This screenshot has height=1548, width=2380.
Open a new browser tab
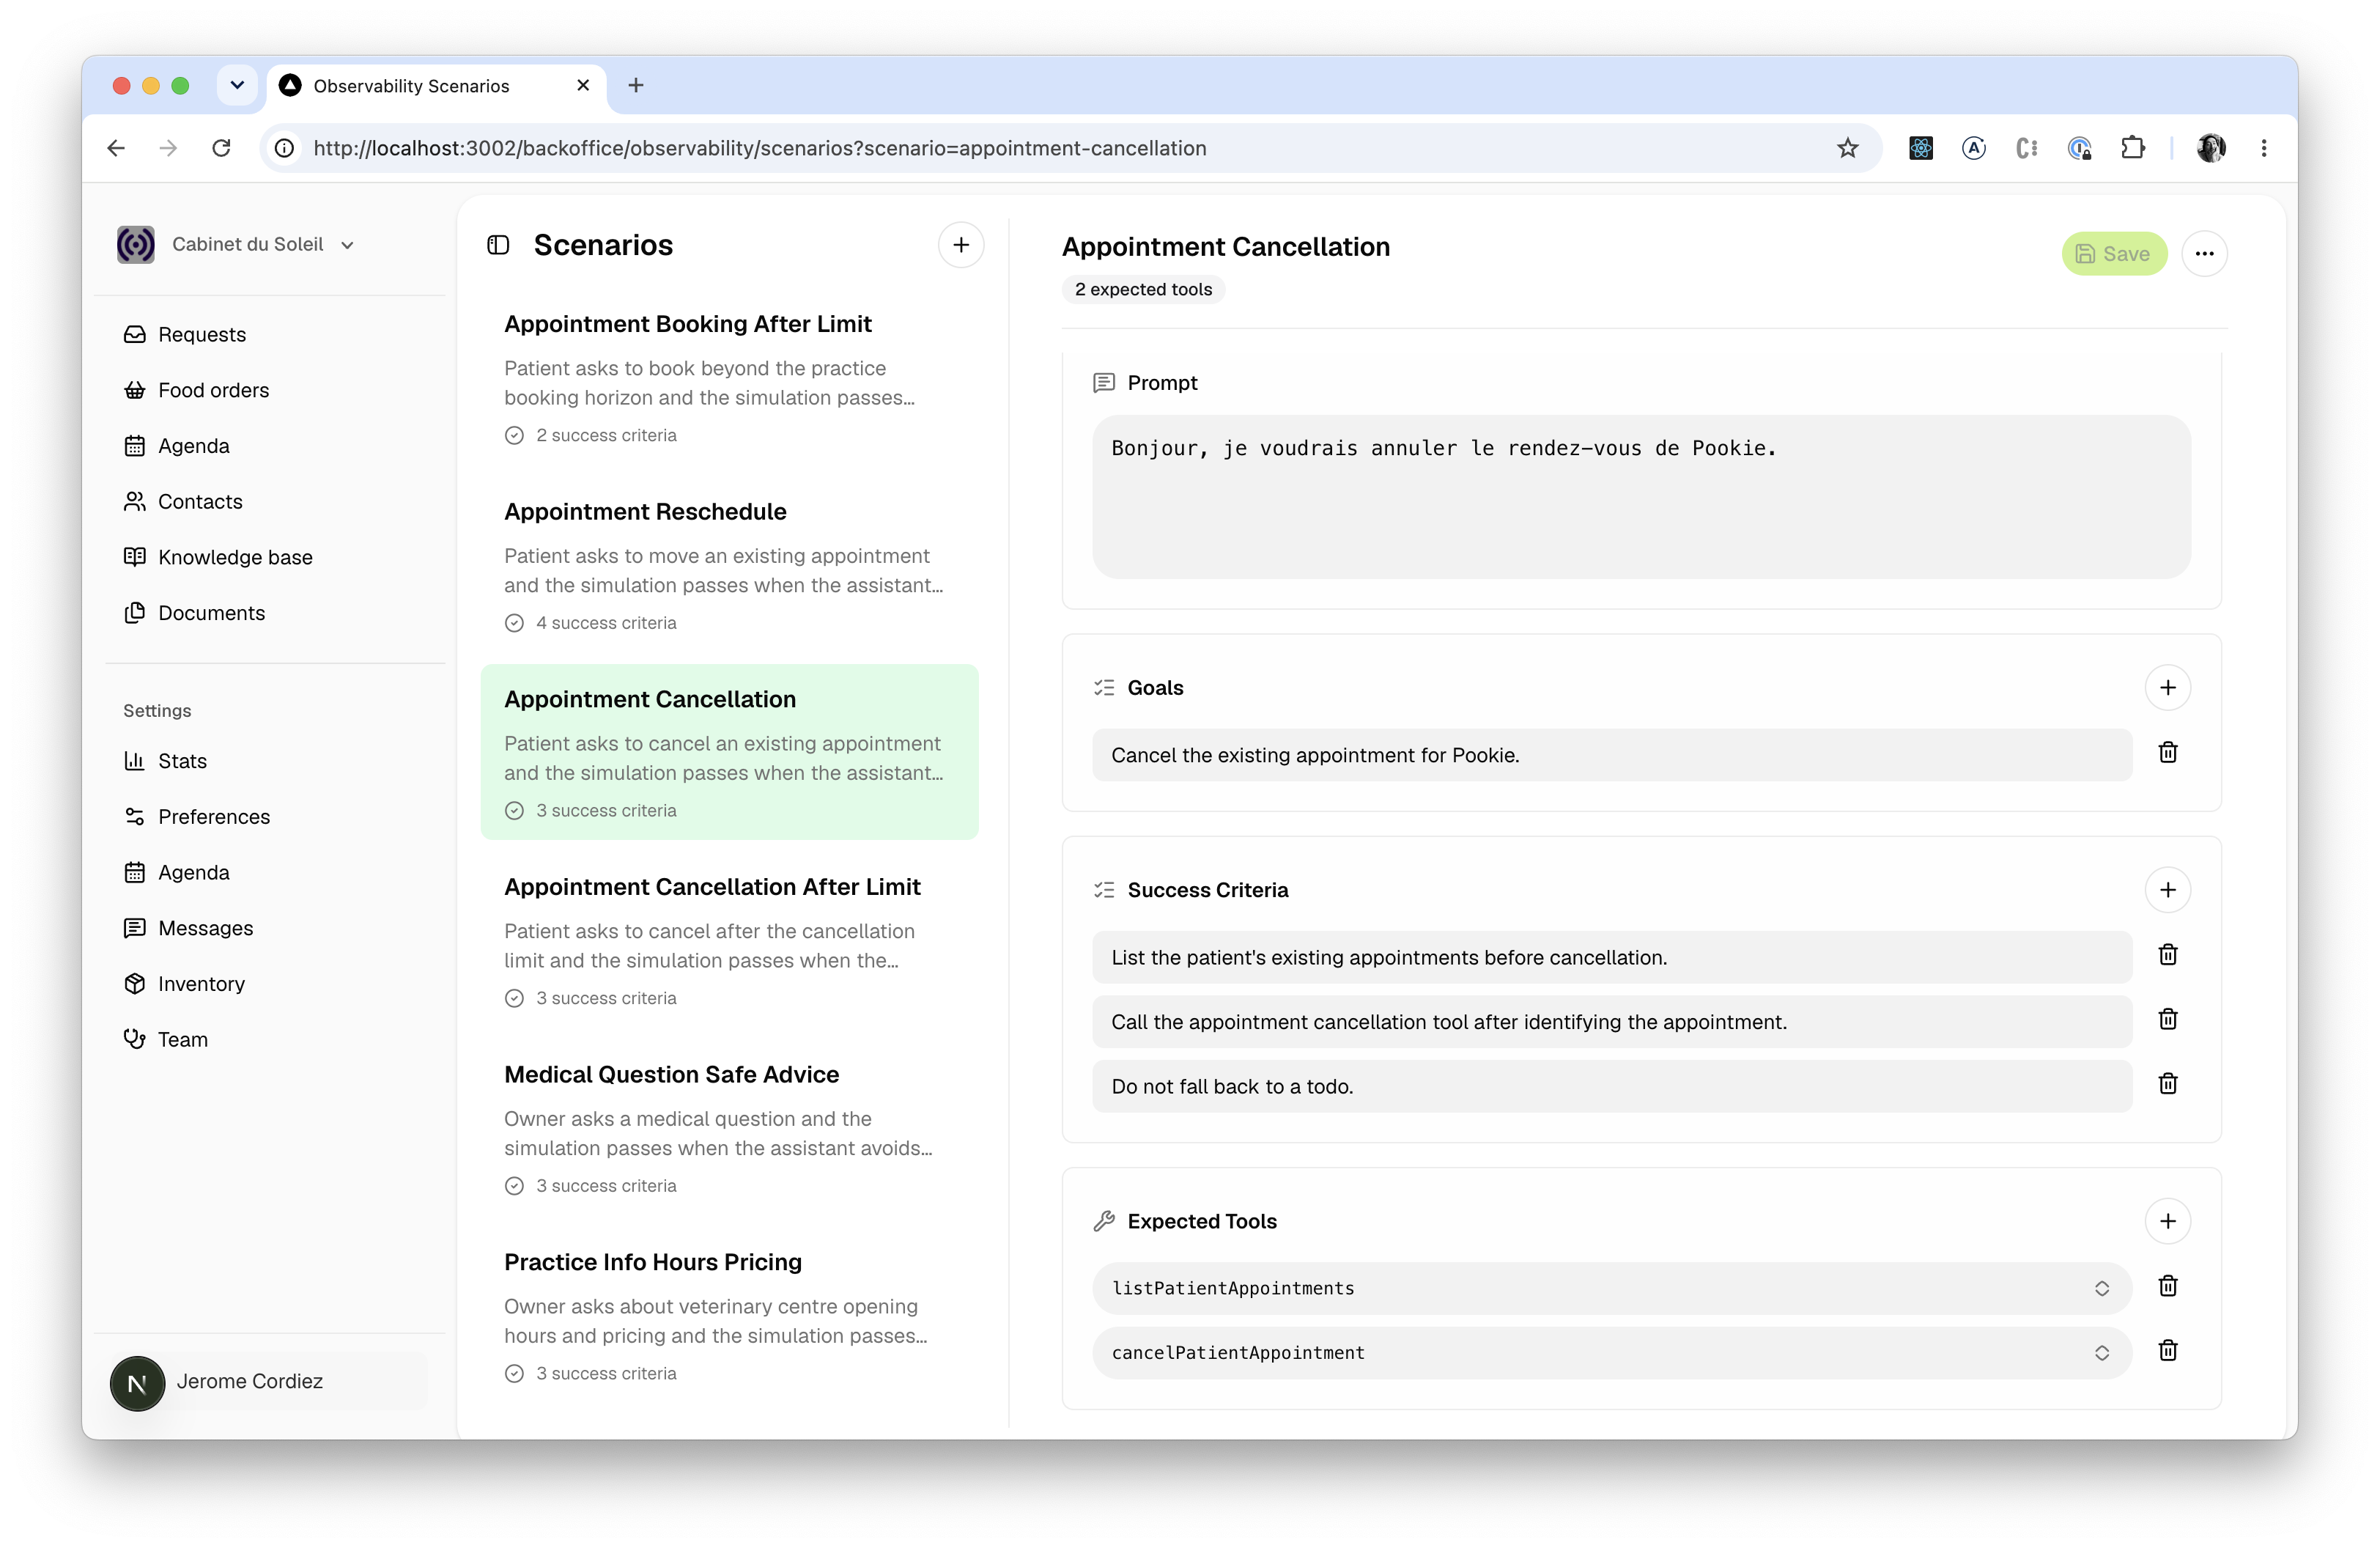[x=636, y=86]
